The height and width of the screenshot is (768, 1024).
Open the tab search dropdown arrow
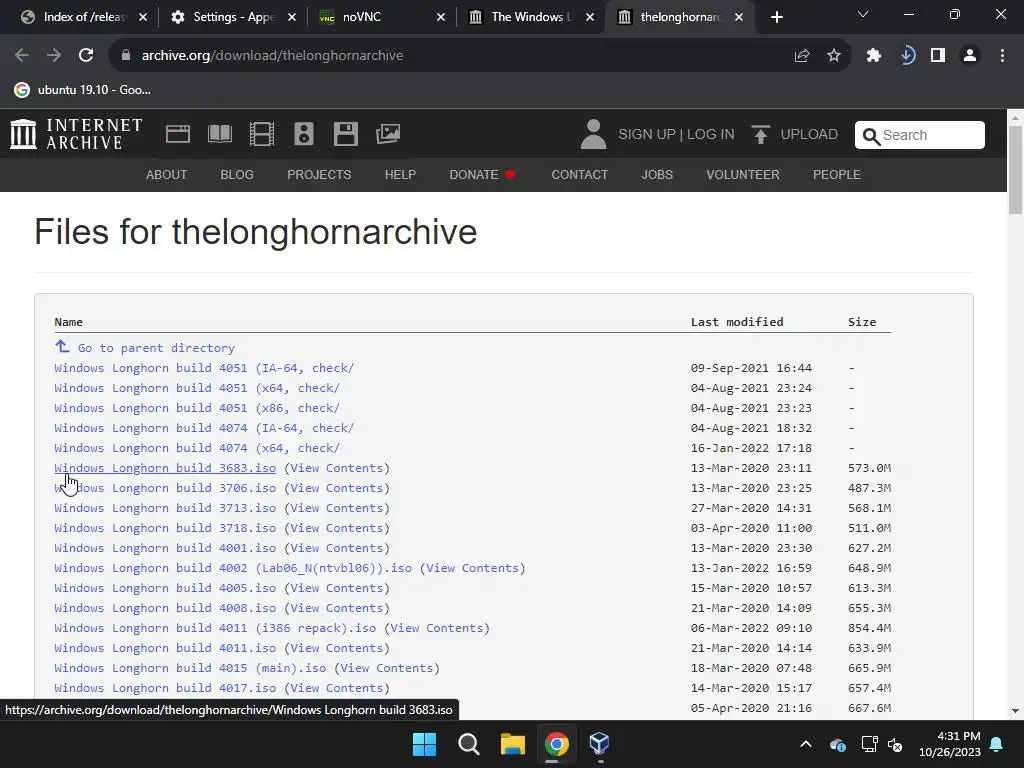pos(863,14)
